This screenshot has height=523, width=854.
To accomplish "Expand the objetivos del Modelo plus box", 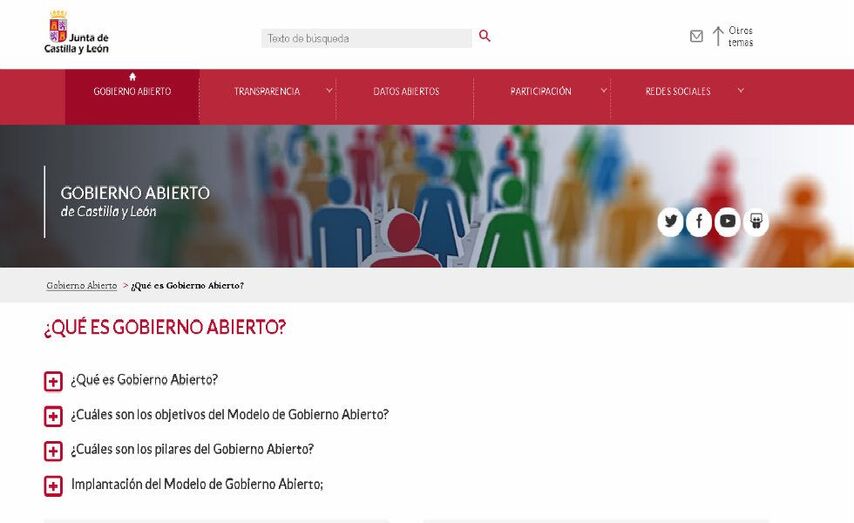I will pos(53,416).
